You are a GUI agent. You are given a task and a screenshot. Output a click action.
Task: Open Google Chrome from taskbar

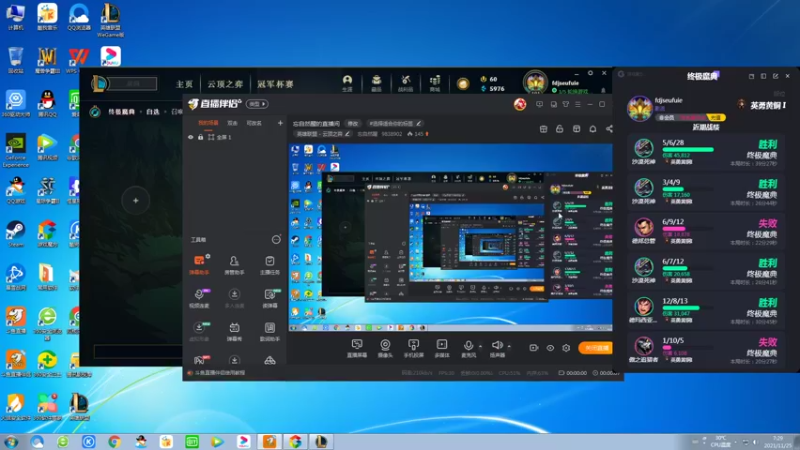pos(114,441)
